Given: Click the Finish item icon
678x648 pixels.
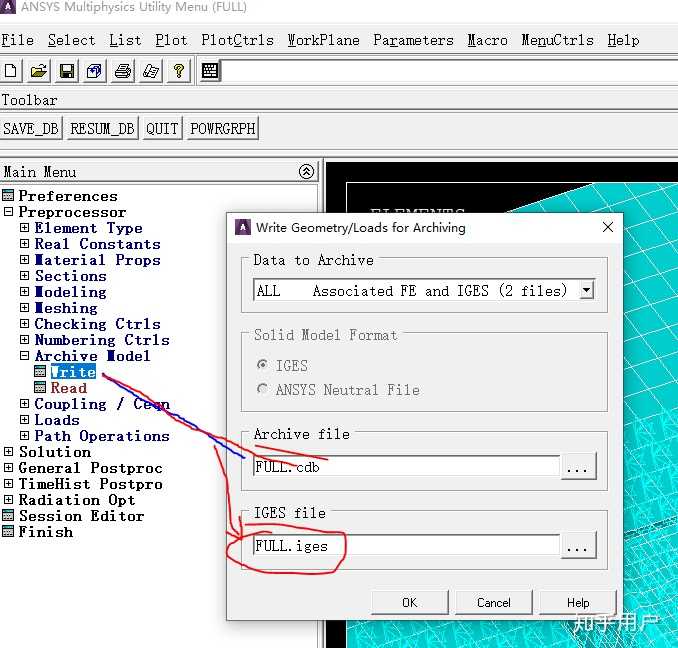Looking at the screenshot, I should (8, 531).
